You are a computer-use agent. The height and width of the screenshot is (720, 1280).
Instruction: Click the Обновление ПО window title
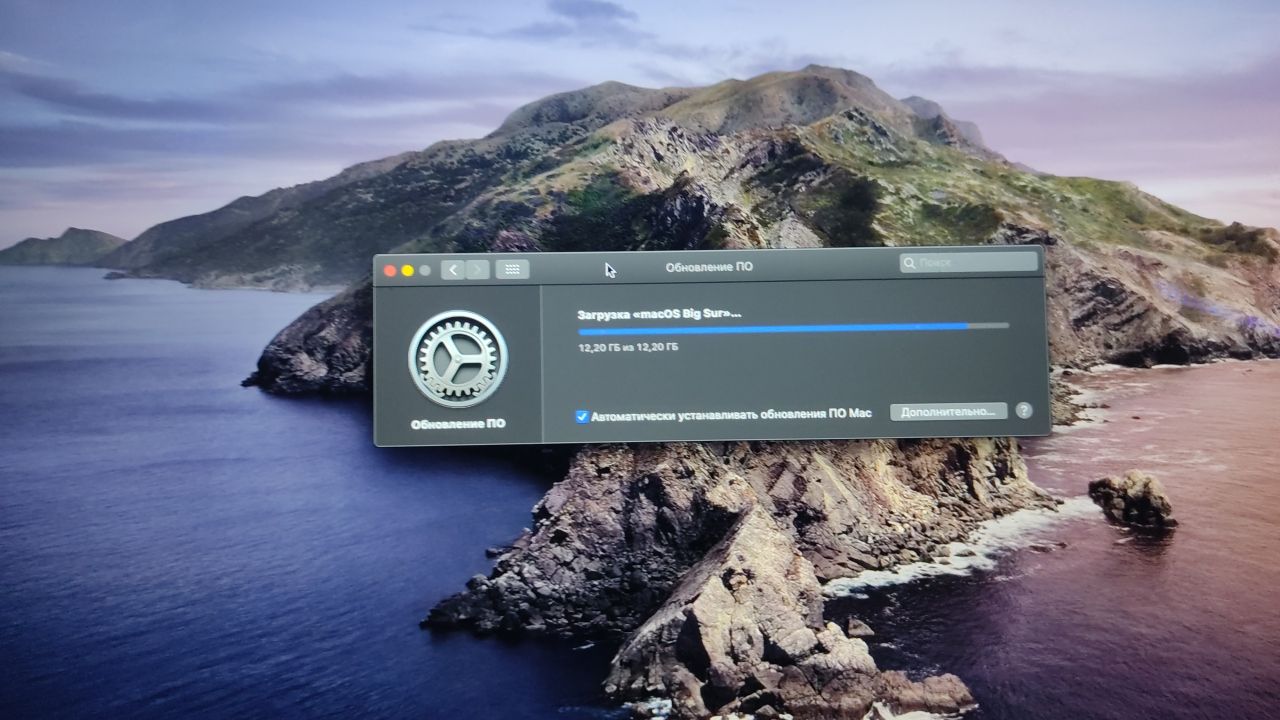tap(709, 267)
